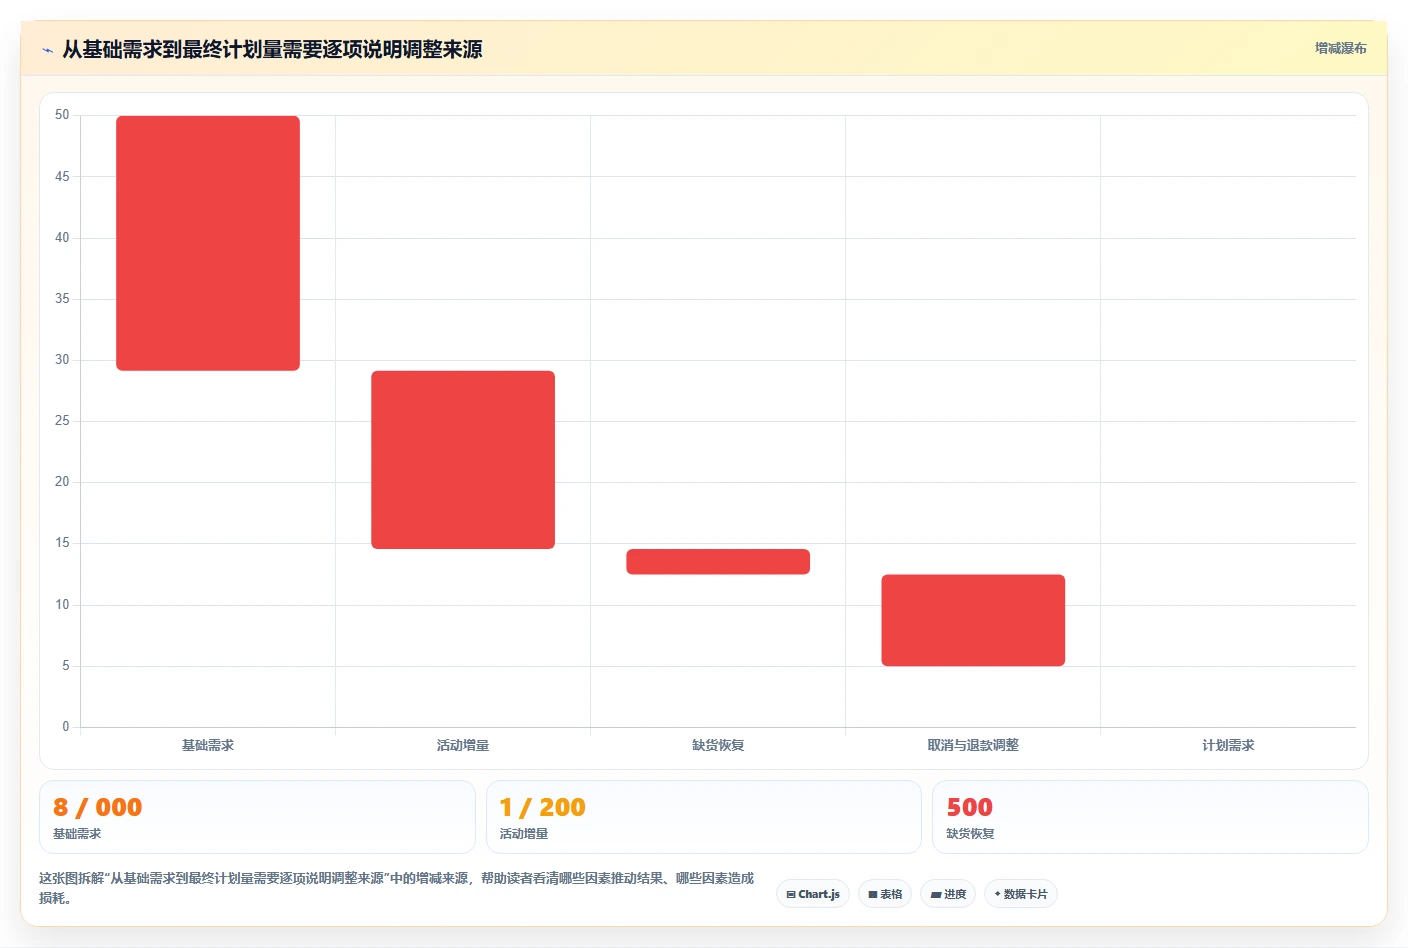Click the red 活动增量 waterfall bar

click(463, 460)
